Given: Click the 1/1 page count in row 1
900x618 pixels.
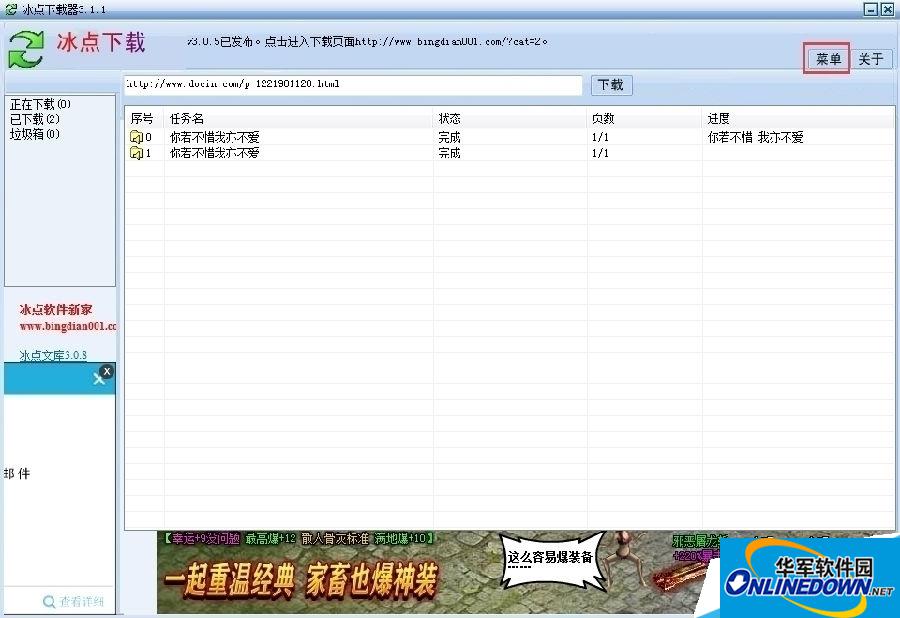Looking at the screenshot, I should coord(600,153).
